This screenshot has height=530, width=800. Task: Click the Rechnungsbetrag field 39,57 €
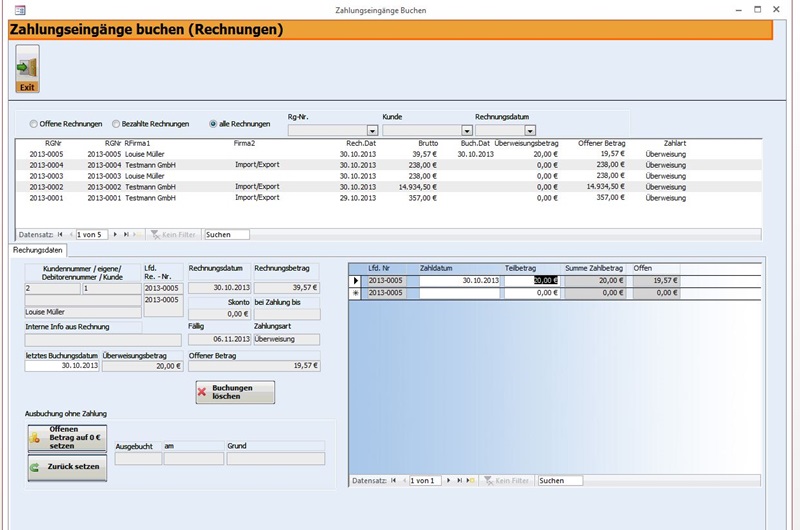point(287,288)
